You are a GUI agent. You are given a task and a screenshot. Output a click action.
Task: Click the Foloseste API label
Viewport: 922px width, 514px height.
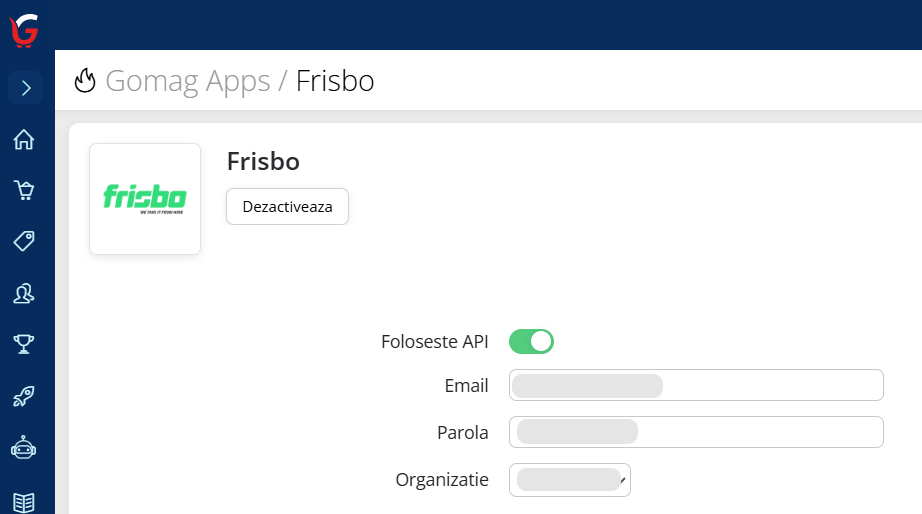[x=435, y=342]
